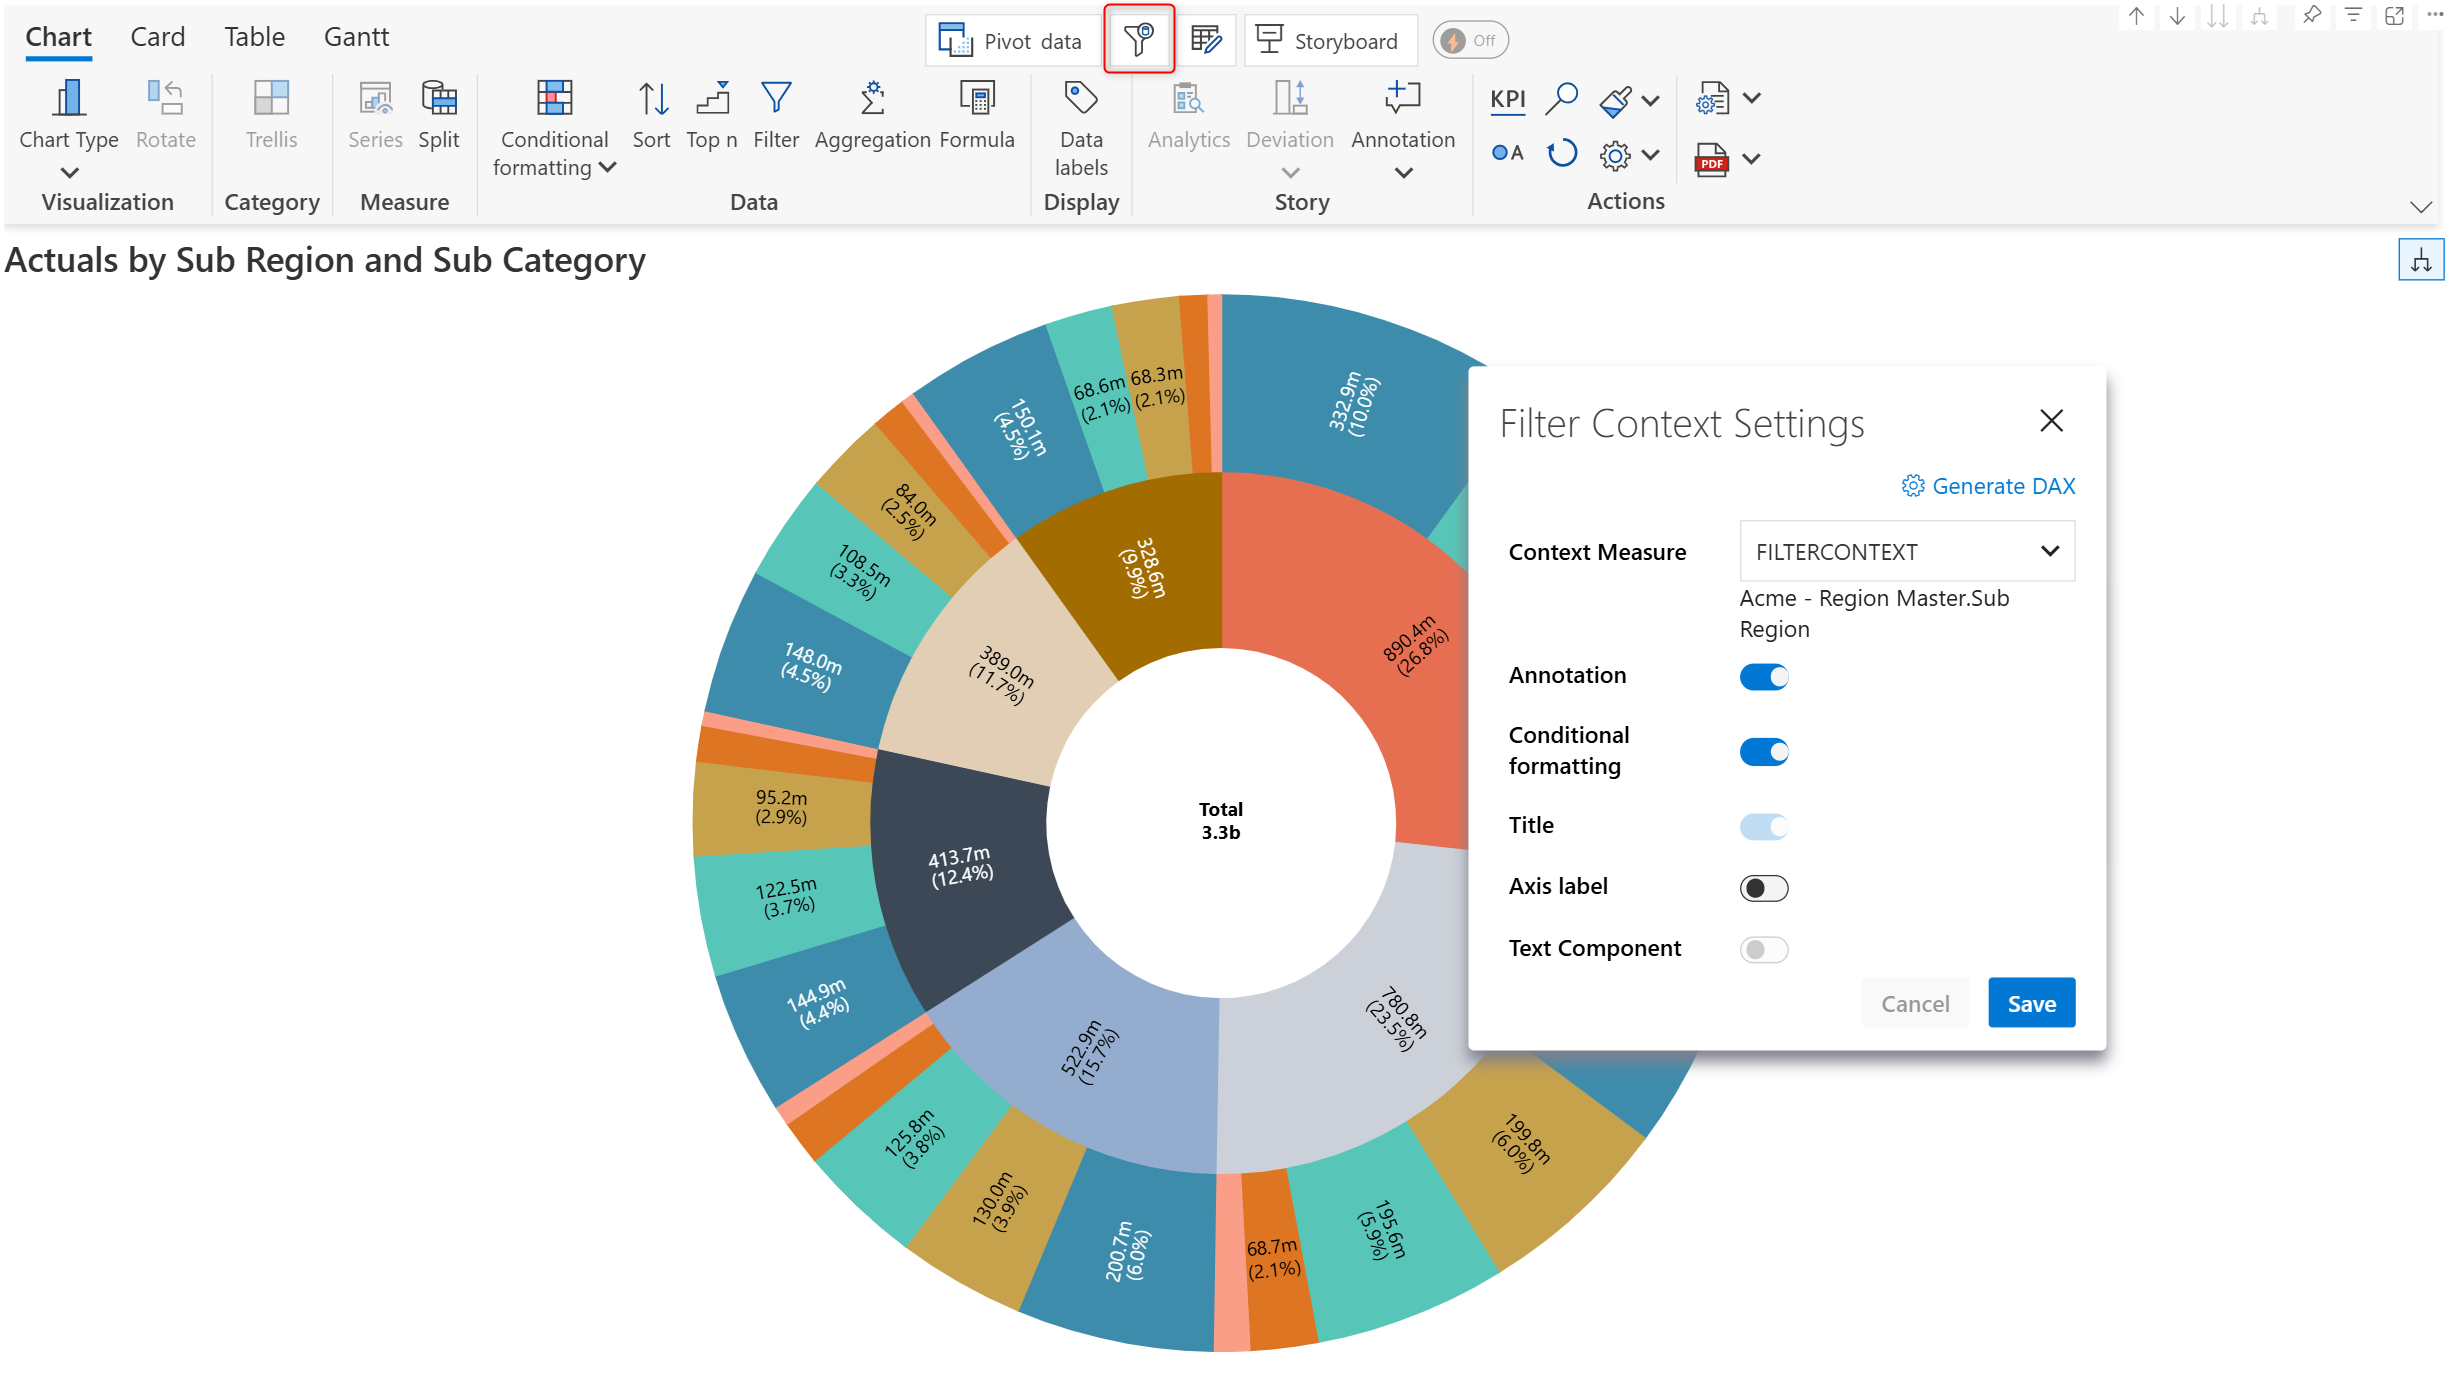The image size is (2449, 1374).
Task: Open the Top n tool
Action: click(x=712, y=99)
